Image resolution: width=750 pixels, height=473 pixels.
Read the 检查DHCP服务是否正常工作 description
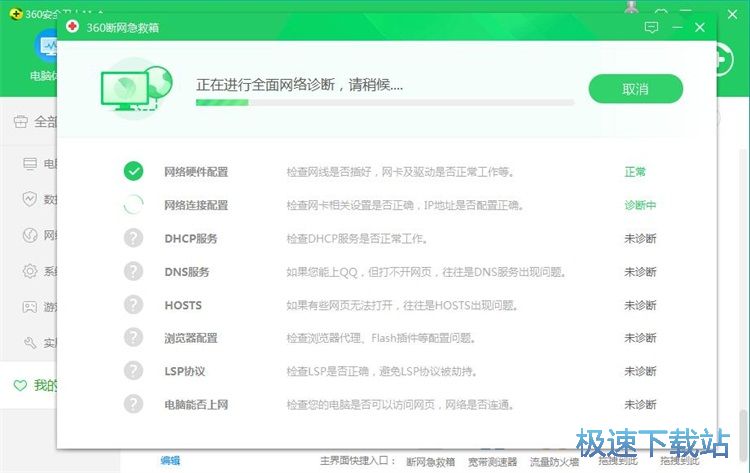357,238
